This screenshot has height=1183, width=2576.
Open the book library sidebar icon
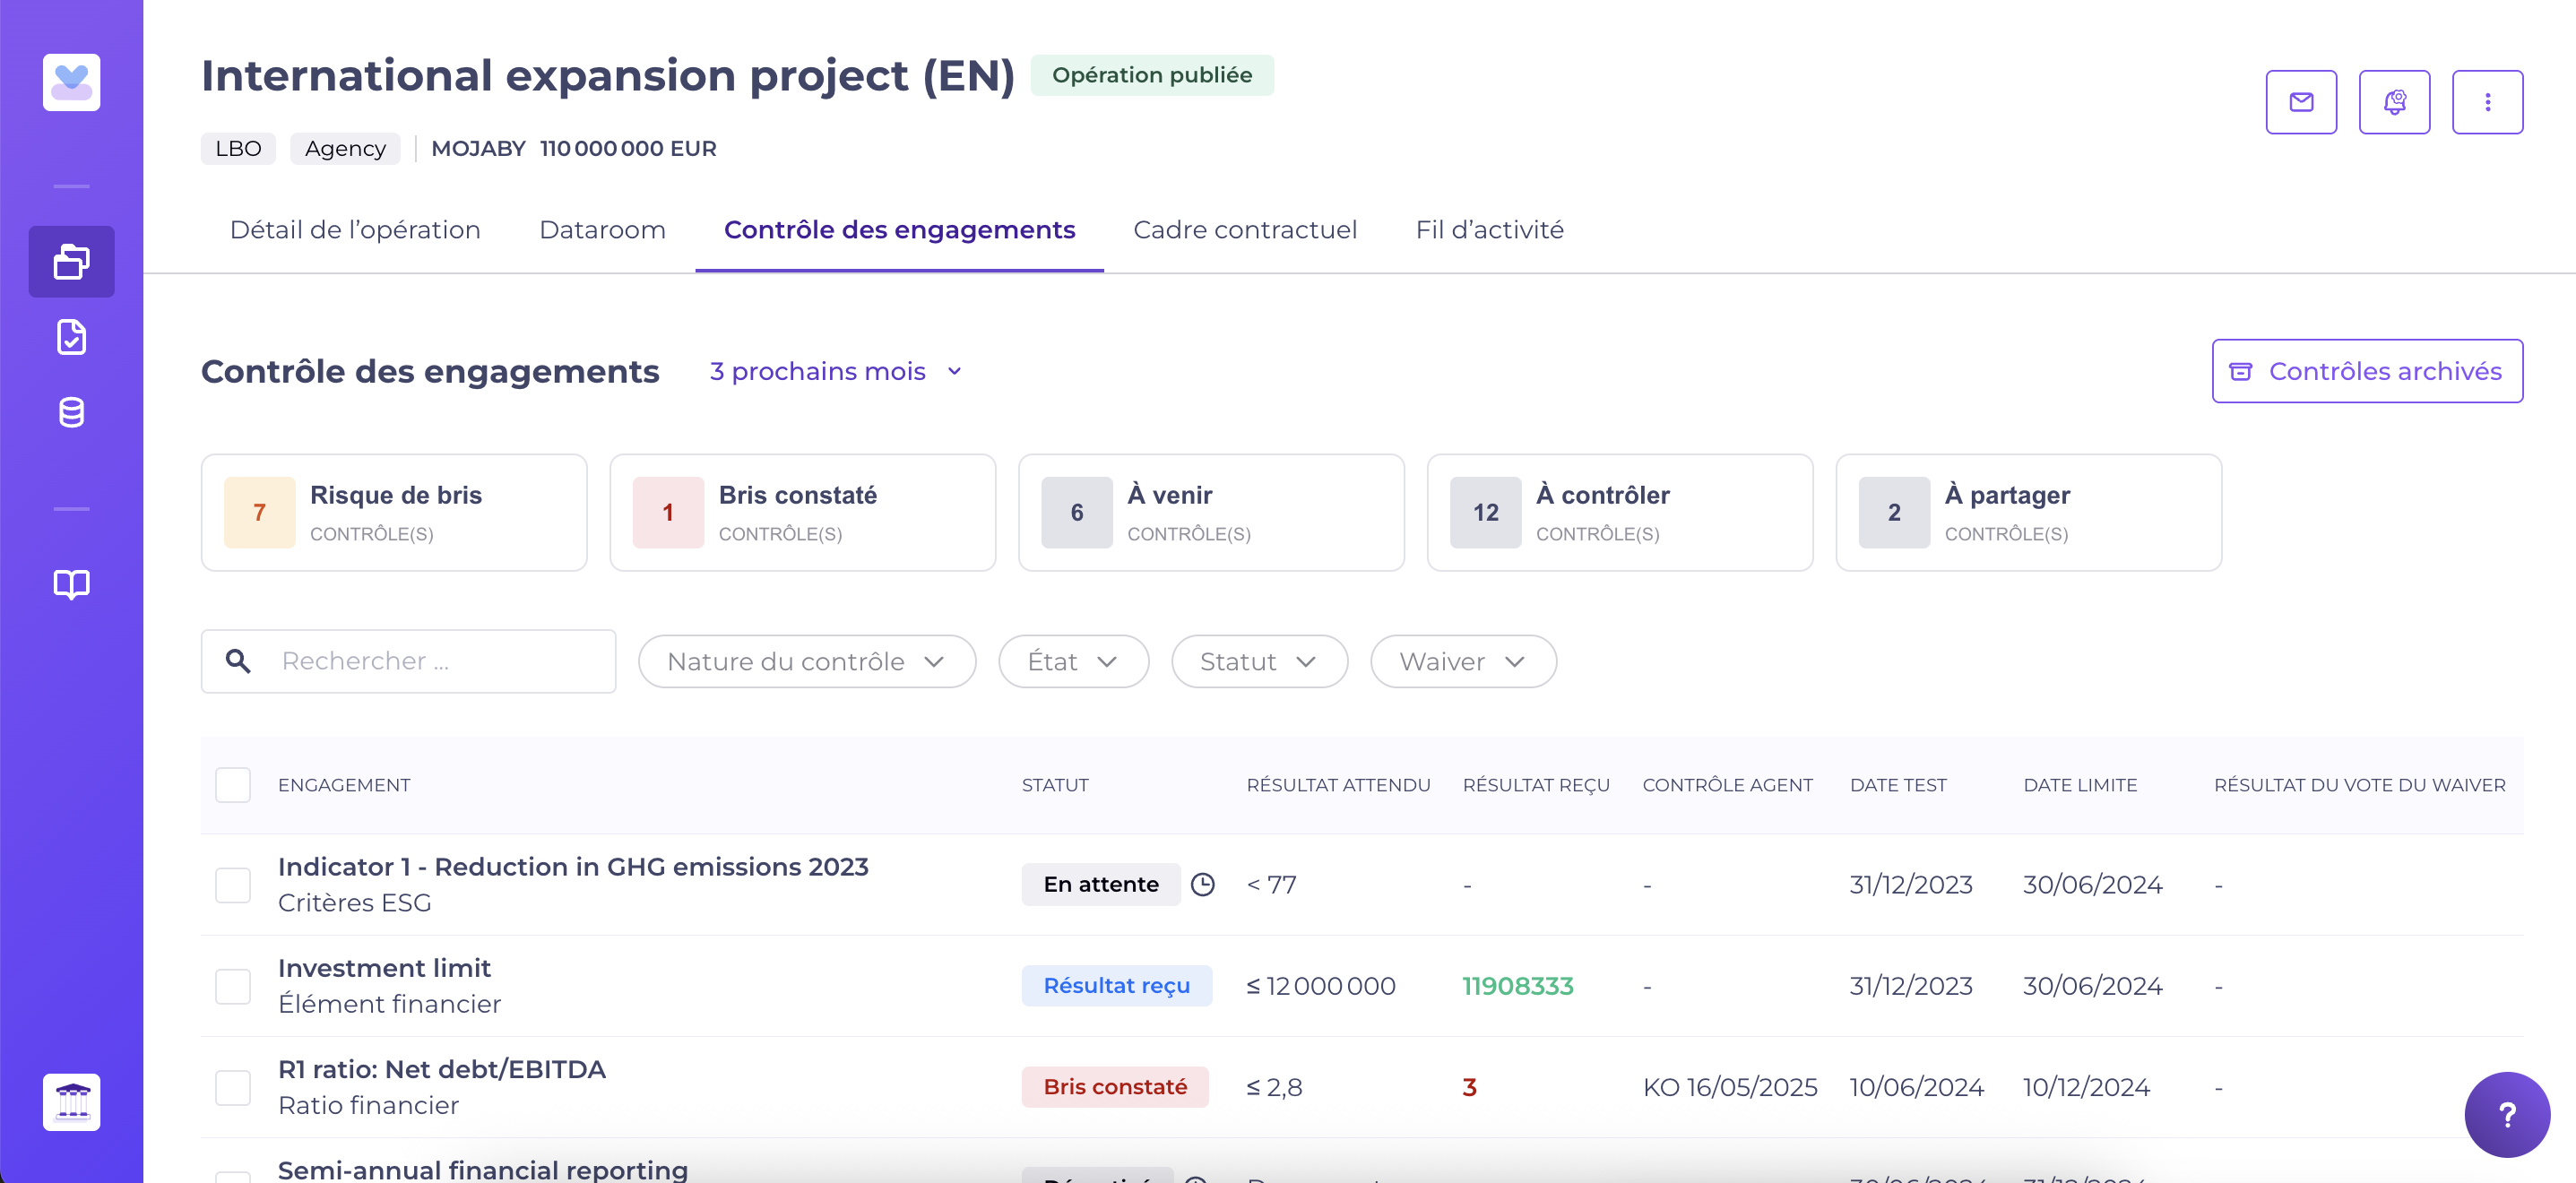71,584
